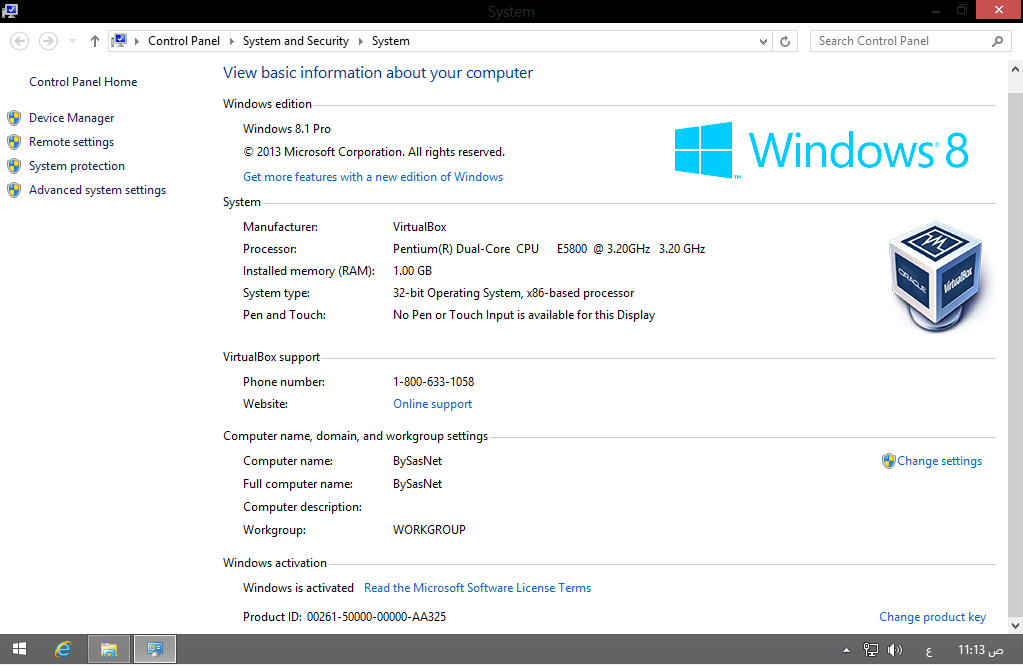Click System window icon in title bar
The width and height of the screenshot is (1023, 665).
[x=10, y=11]
